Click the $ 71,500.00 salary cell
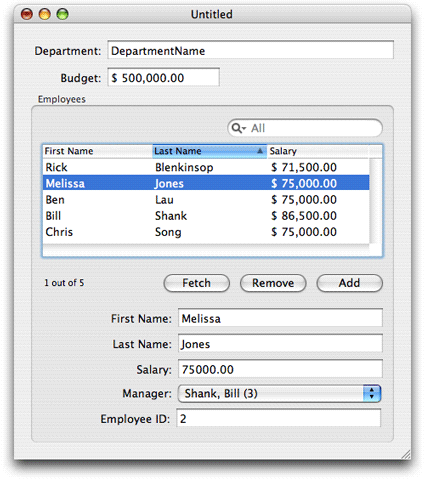 click(304, 167)
